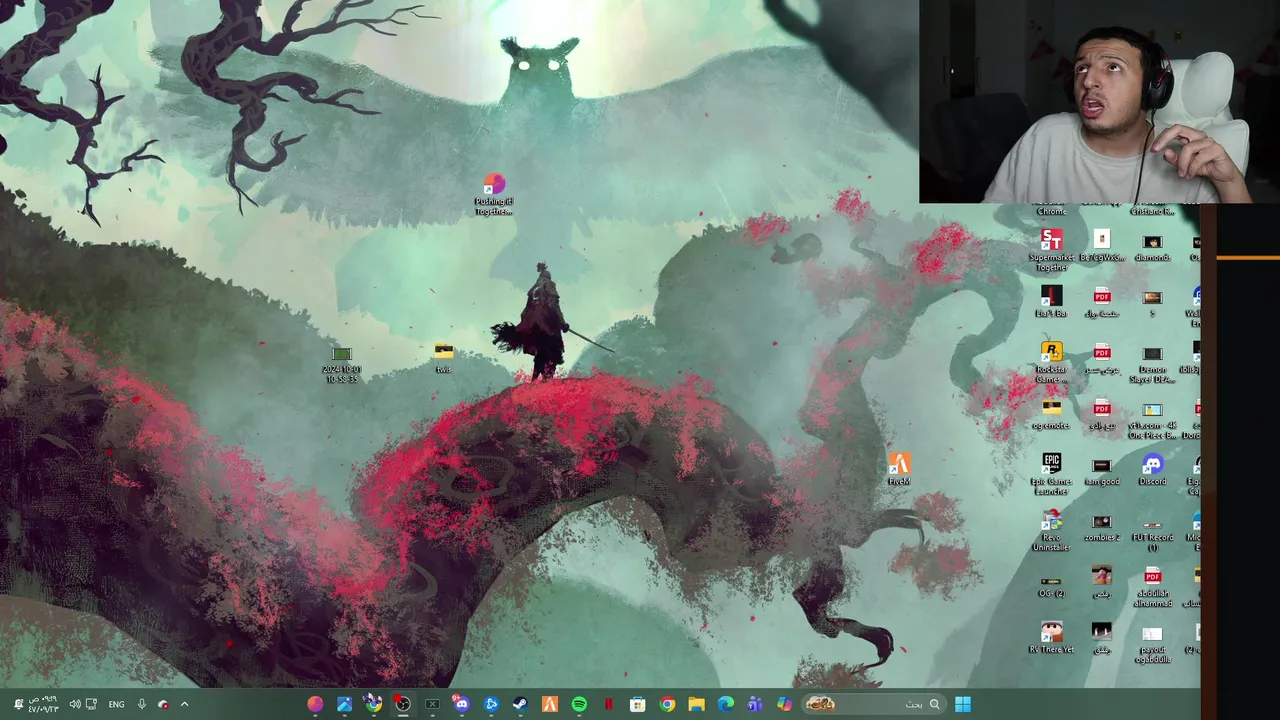The height and width of the screenshot is (720, 1280).
Task: Open the payout ogabdulla file
Action: (1152, 645)
